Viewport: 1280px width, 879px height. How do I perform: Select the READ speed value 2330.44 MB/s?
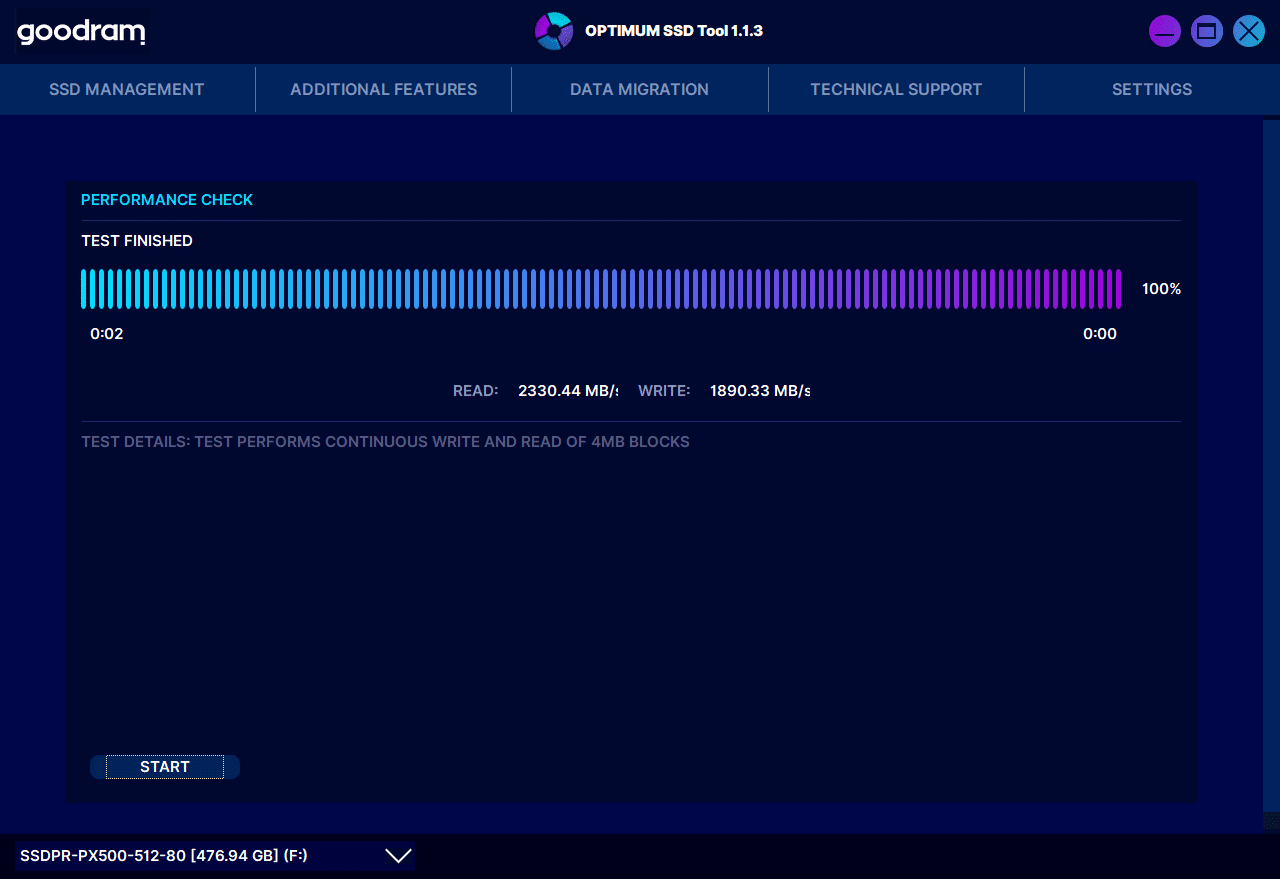[x=567, y=391]
